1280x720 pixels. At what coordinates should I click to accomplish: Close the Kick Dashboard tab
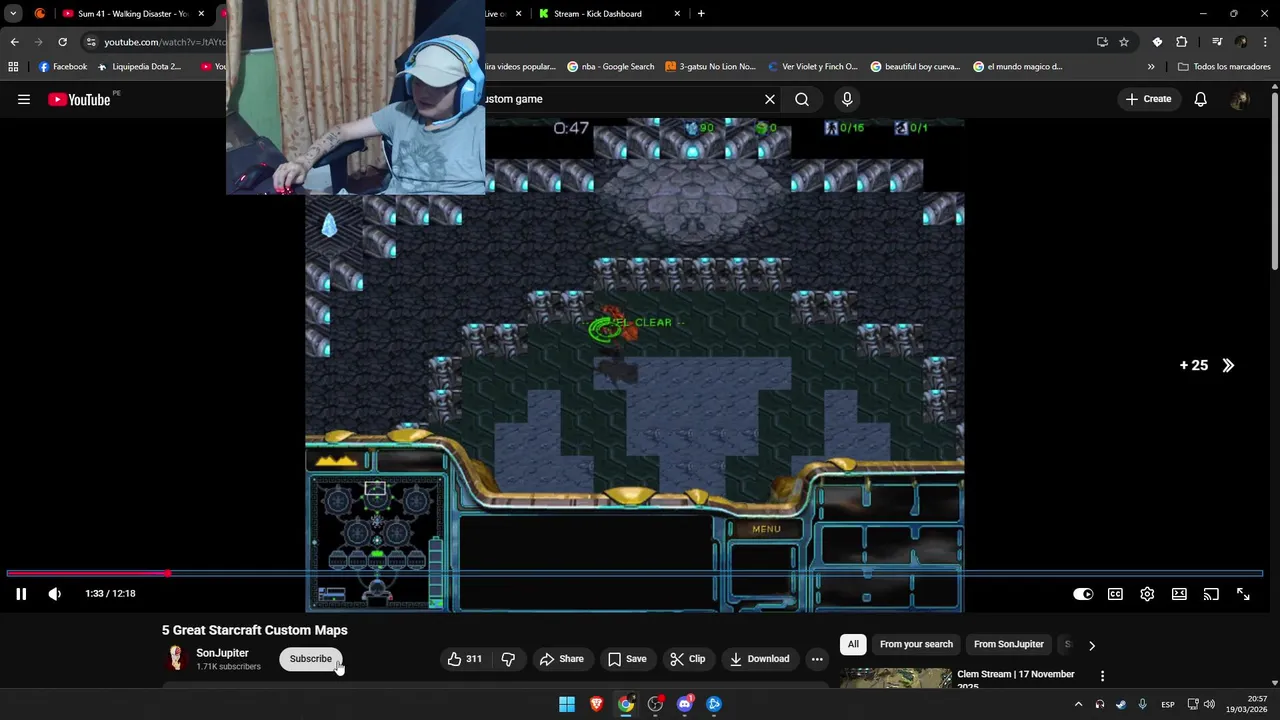tap(677, 14)
